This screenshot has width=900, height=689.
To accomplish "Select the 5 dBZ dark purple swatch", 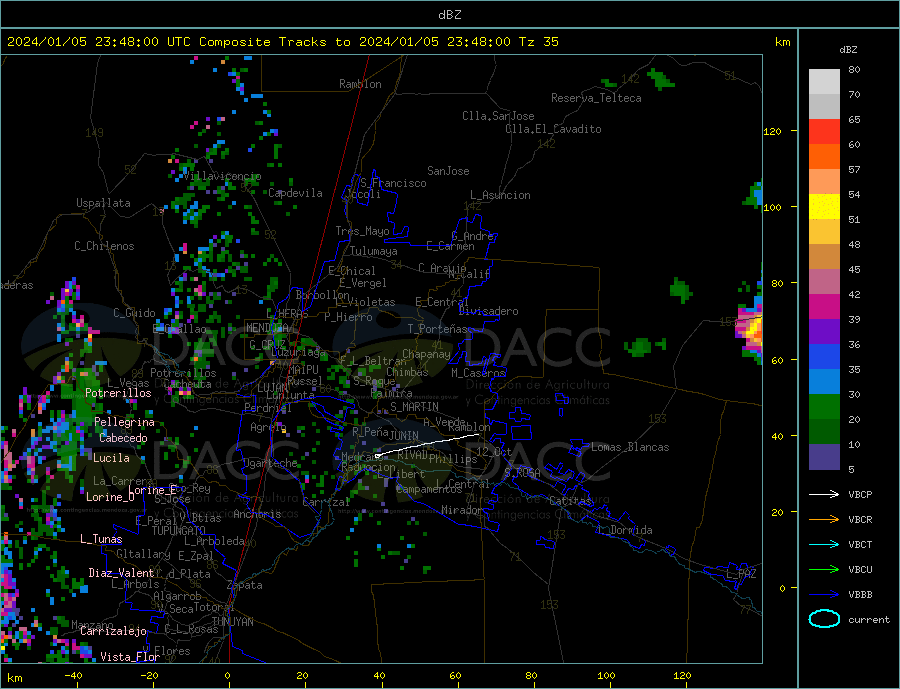I will click(x=824, y=457).
